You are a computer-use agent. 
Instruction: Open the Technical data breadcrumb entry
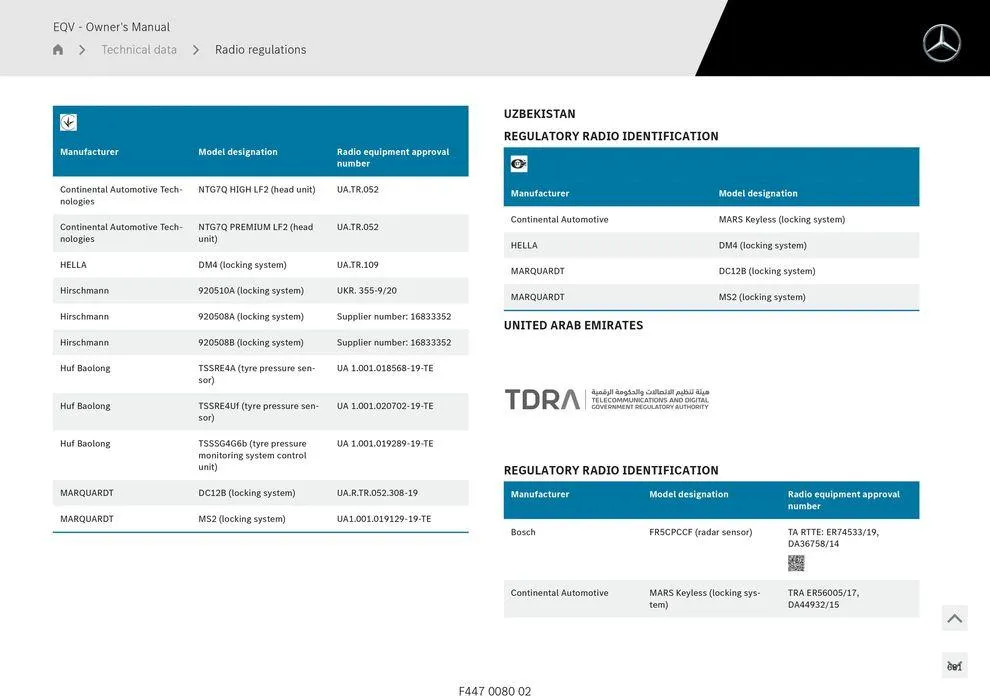139,47
